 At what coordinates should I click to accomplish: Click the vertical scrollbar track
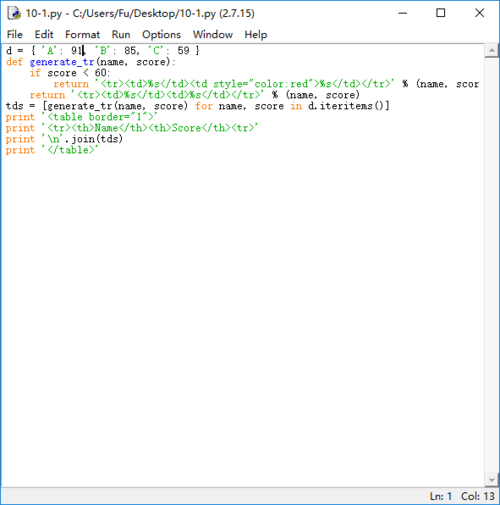point(492,265)
